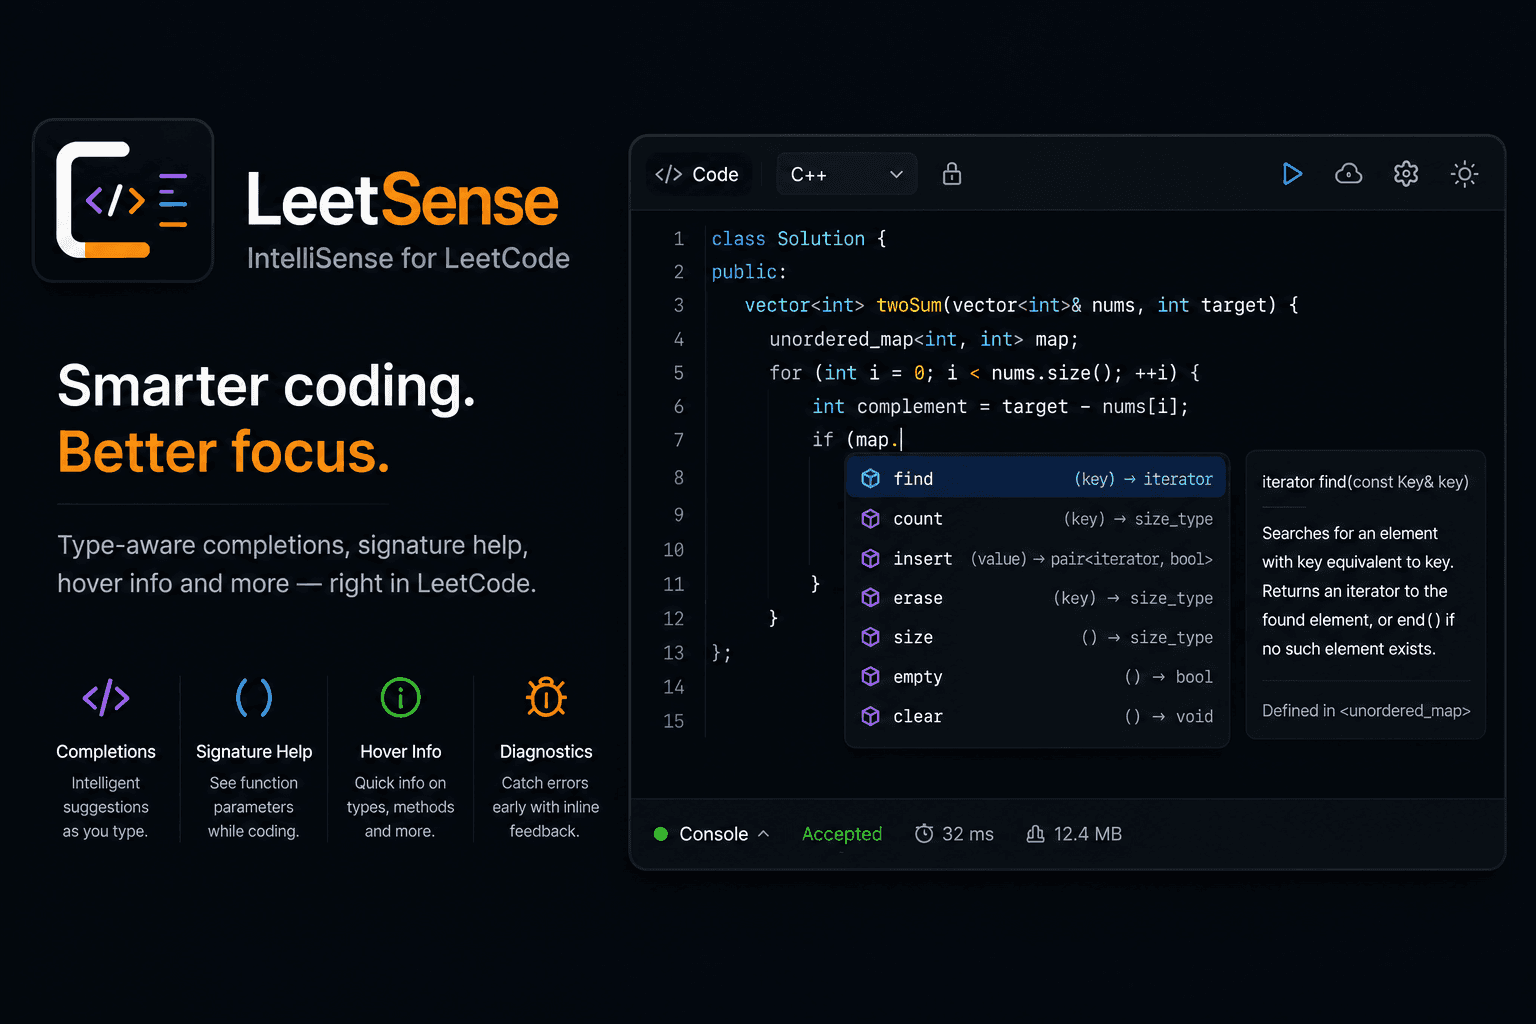Choose the clear completion suggestion
Image resolution: width=1536 pixels, height=1024 pixels.
[x=1037, y=716]
